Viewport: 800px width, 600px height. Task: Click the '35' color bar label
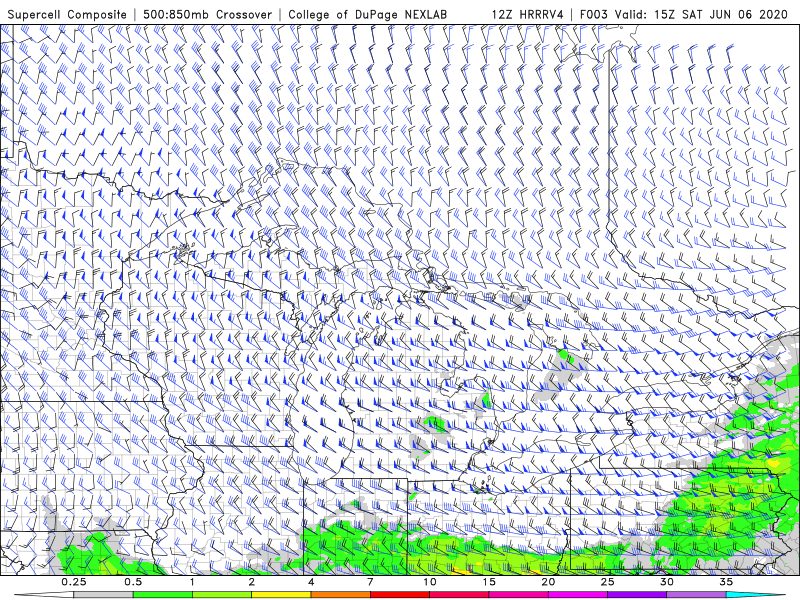727,582
